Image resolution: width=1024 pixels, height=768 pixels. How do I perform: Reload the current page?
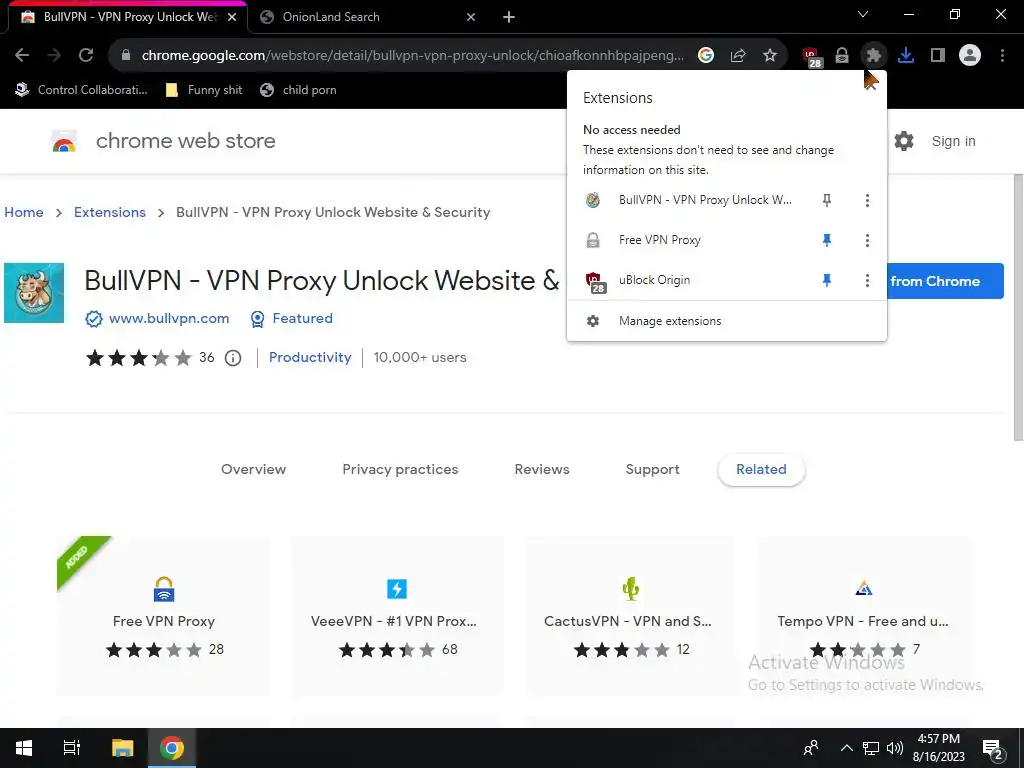pyautogui.click(x=86, y=56)
